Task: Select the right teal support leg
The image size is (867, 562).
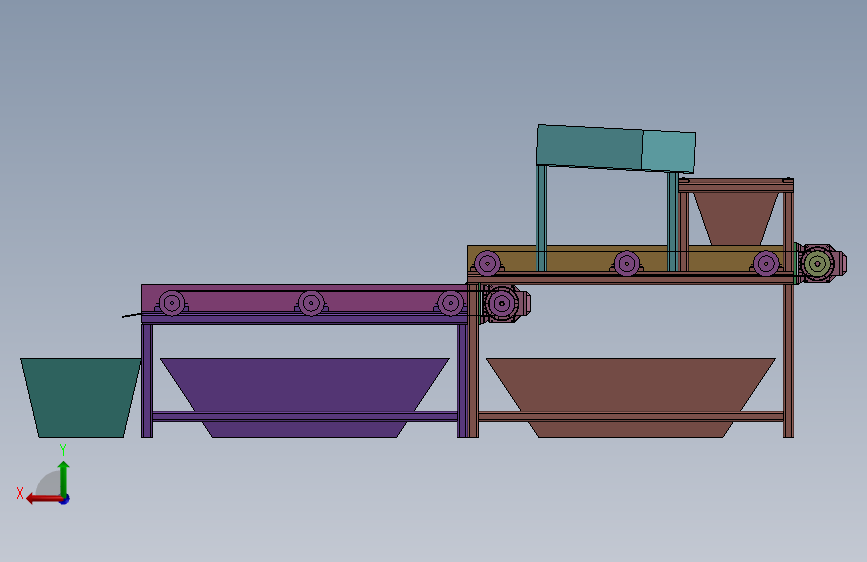Action: [673, 222]
